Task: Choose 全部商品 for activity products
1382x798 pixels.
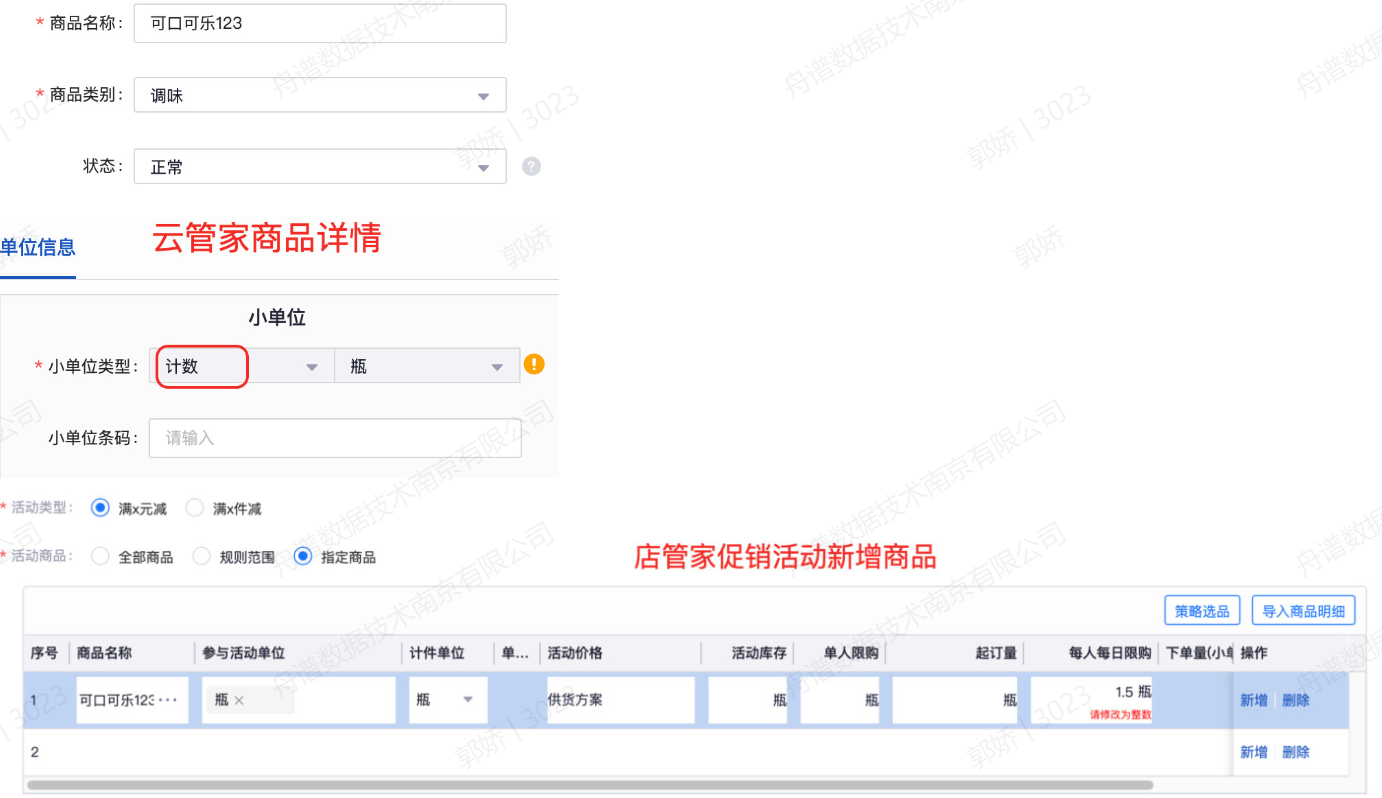Action: 100,557
